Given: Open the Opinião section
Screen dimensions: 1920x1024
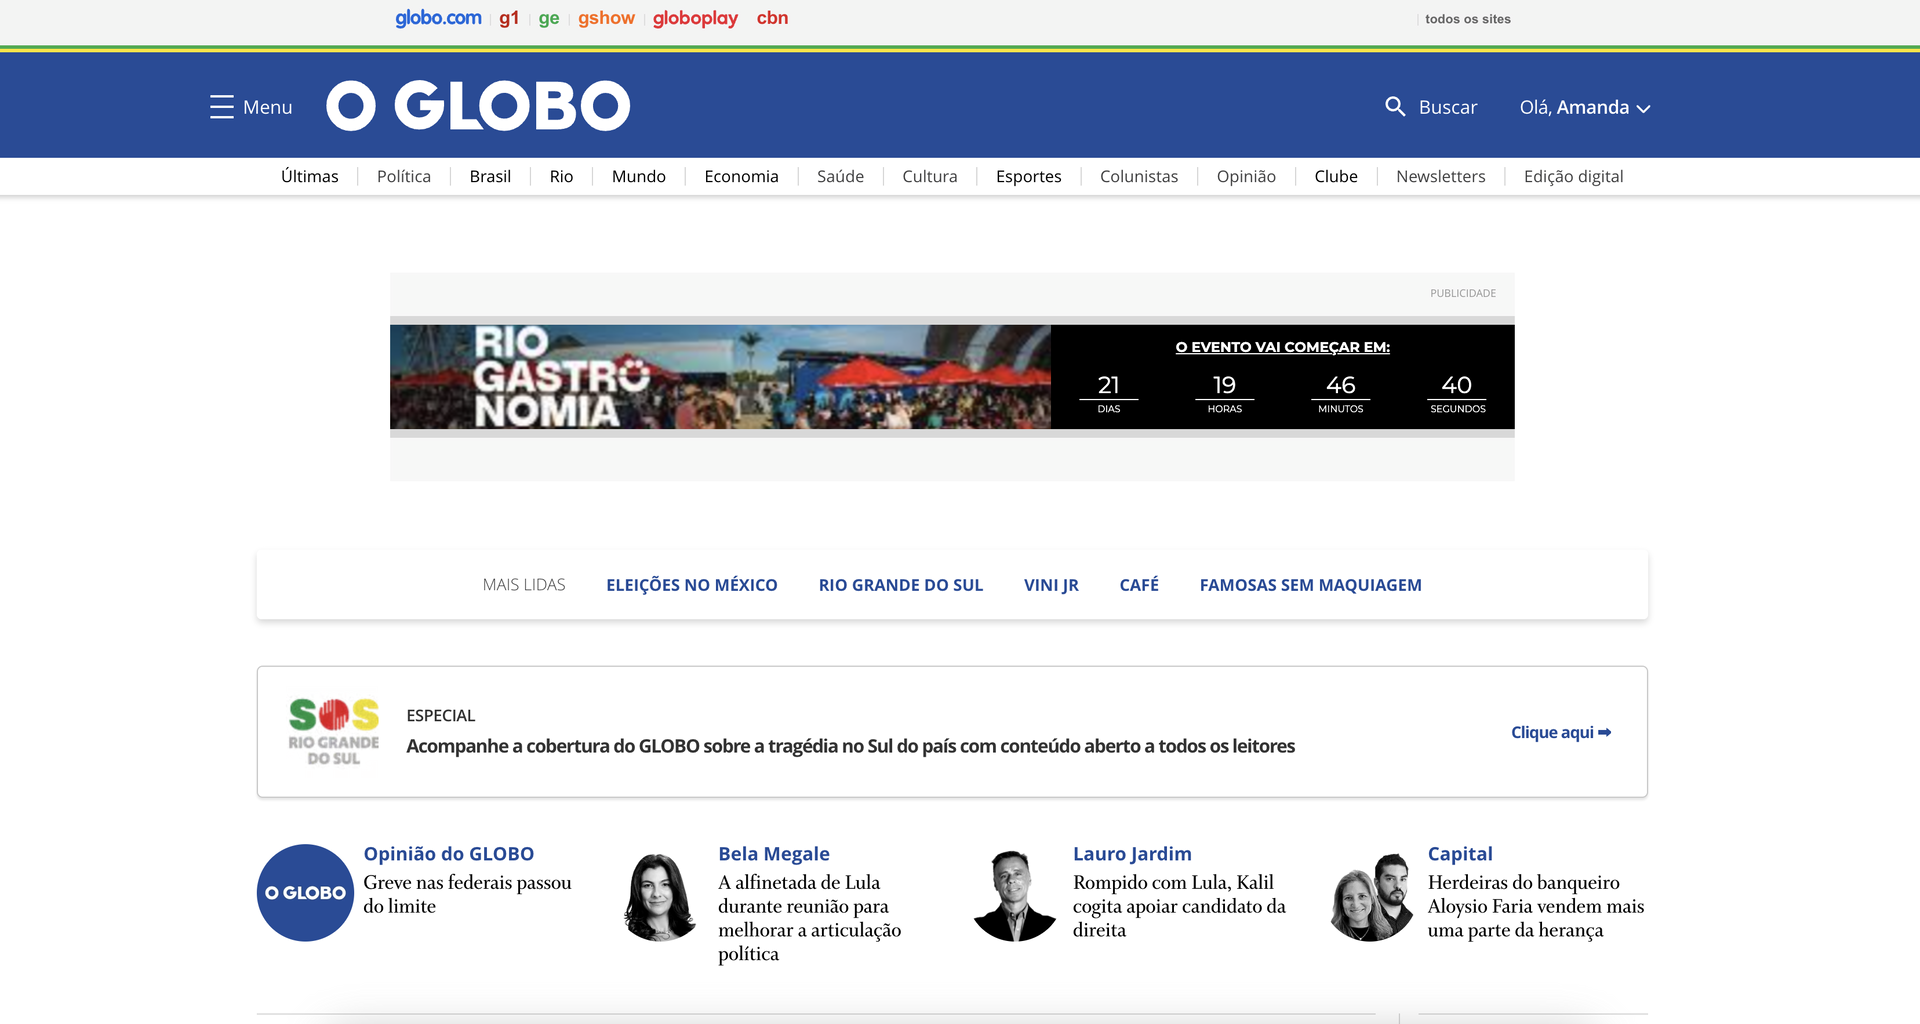Looking at the screenshot, I should pyautogui.click(x=1246, y=177).
